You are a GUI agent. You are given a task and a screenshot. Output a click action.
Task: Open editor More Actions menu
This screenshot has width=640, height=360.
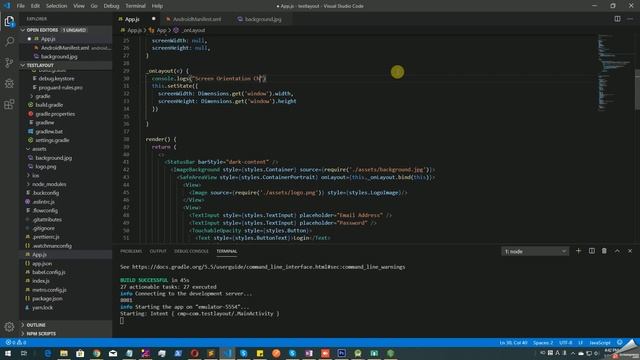(x=630, y=19)
